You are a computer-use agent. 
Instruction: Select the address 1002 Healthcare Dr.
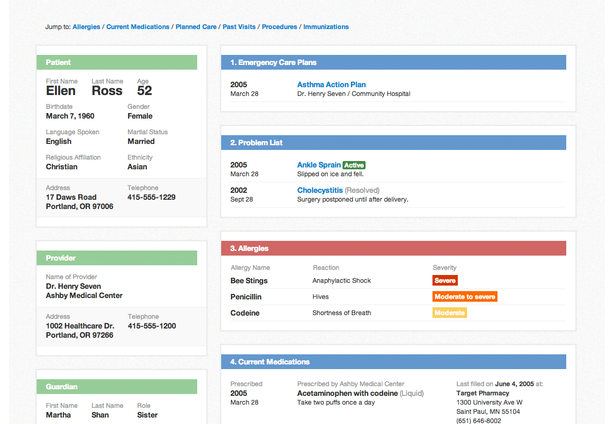[80, 326]
